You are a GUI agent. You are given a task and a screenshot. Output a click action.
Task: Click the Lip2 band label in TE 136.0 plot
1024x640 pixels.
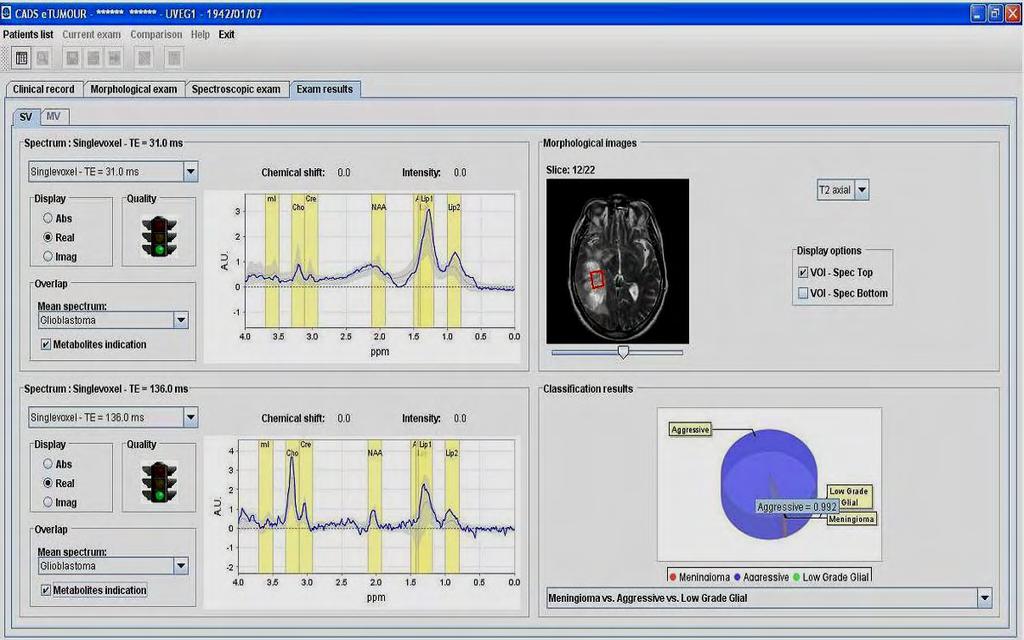pyautogui.click(x=452, y=453)
